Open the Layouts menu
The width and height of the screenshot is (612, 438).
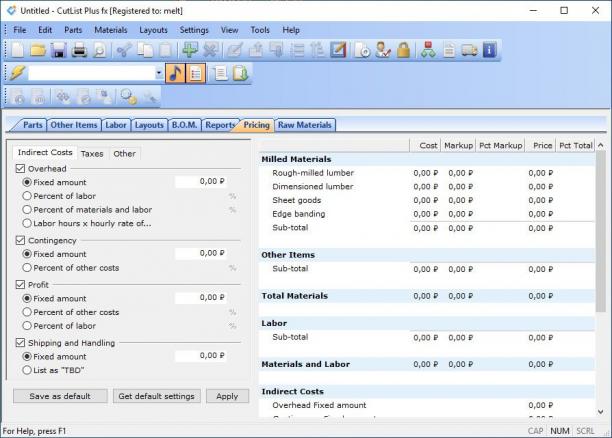pos(153,30)
